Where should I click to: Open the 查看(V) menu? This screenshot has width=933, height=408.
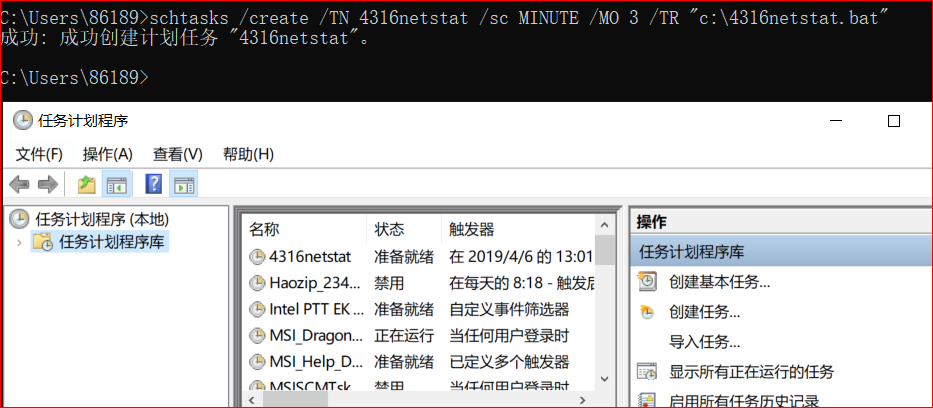point(178,155)
